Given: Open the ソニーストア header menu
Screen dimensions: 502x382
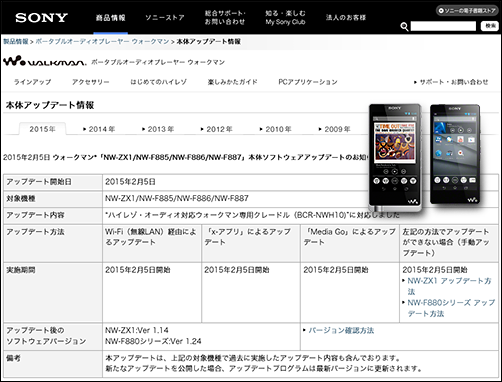Looking at the screenshot, I should click(x=165, y=18).
